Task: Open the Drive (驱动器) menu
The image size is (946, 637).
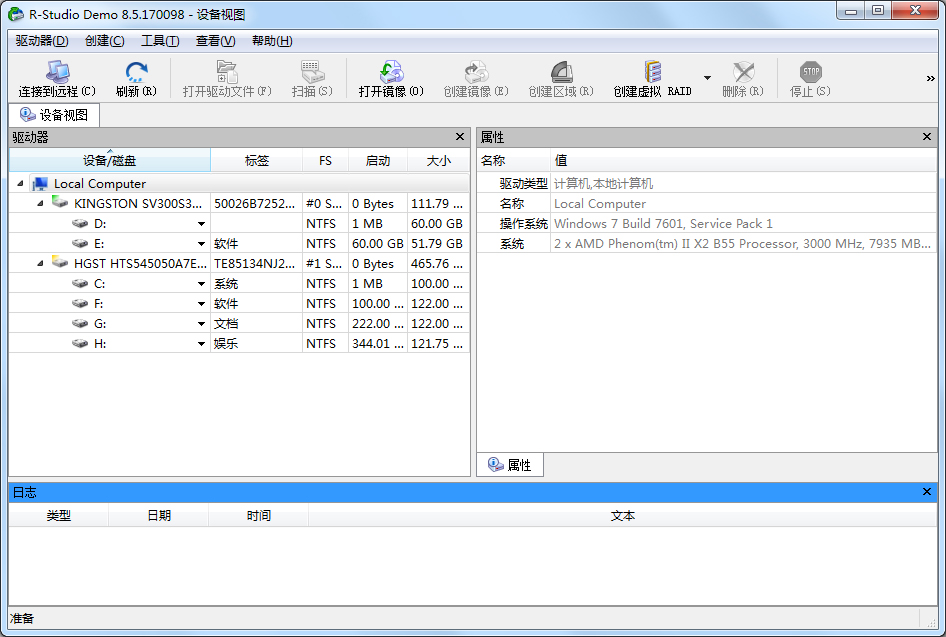Action: tap(42, 40)
